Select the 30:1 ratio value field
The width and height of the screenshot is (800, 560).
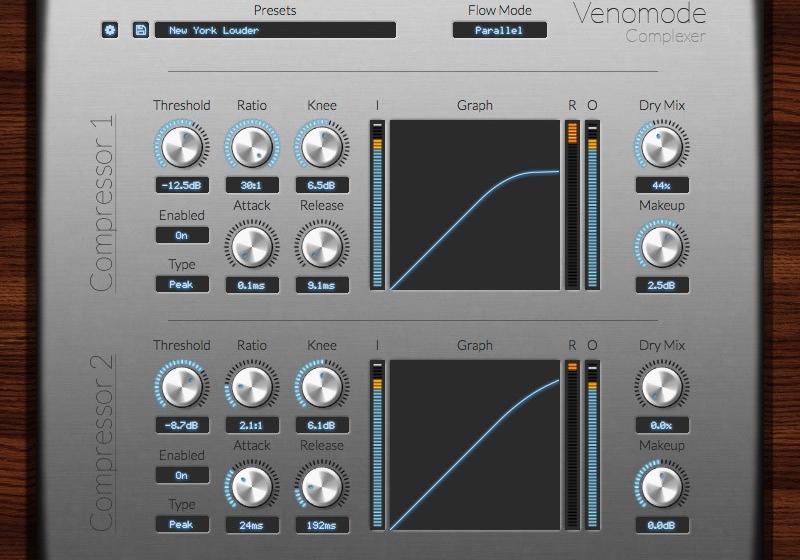tap(253, 185)
